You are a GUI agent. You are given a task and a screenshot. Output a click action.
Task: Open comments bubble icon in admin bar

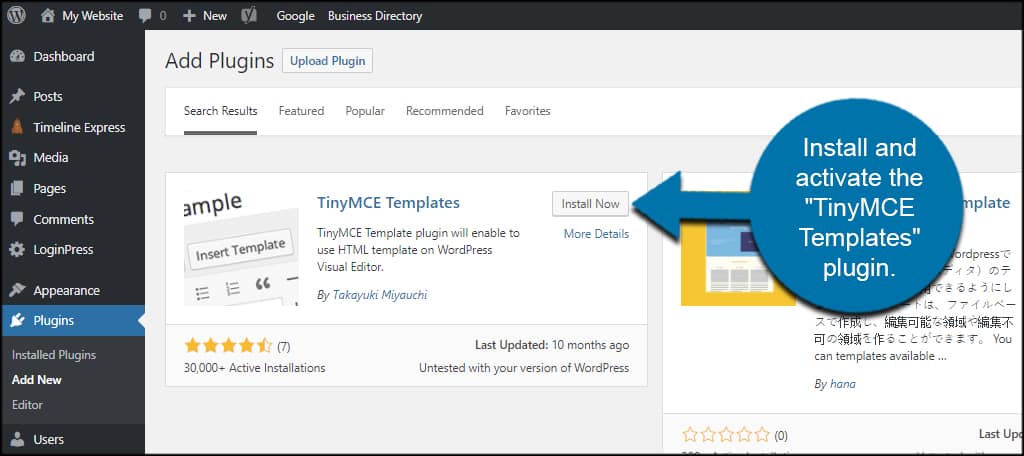click(145, 16)
